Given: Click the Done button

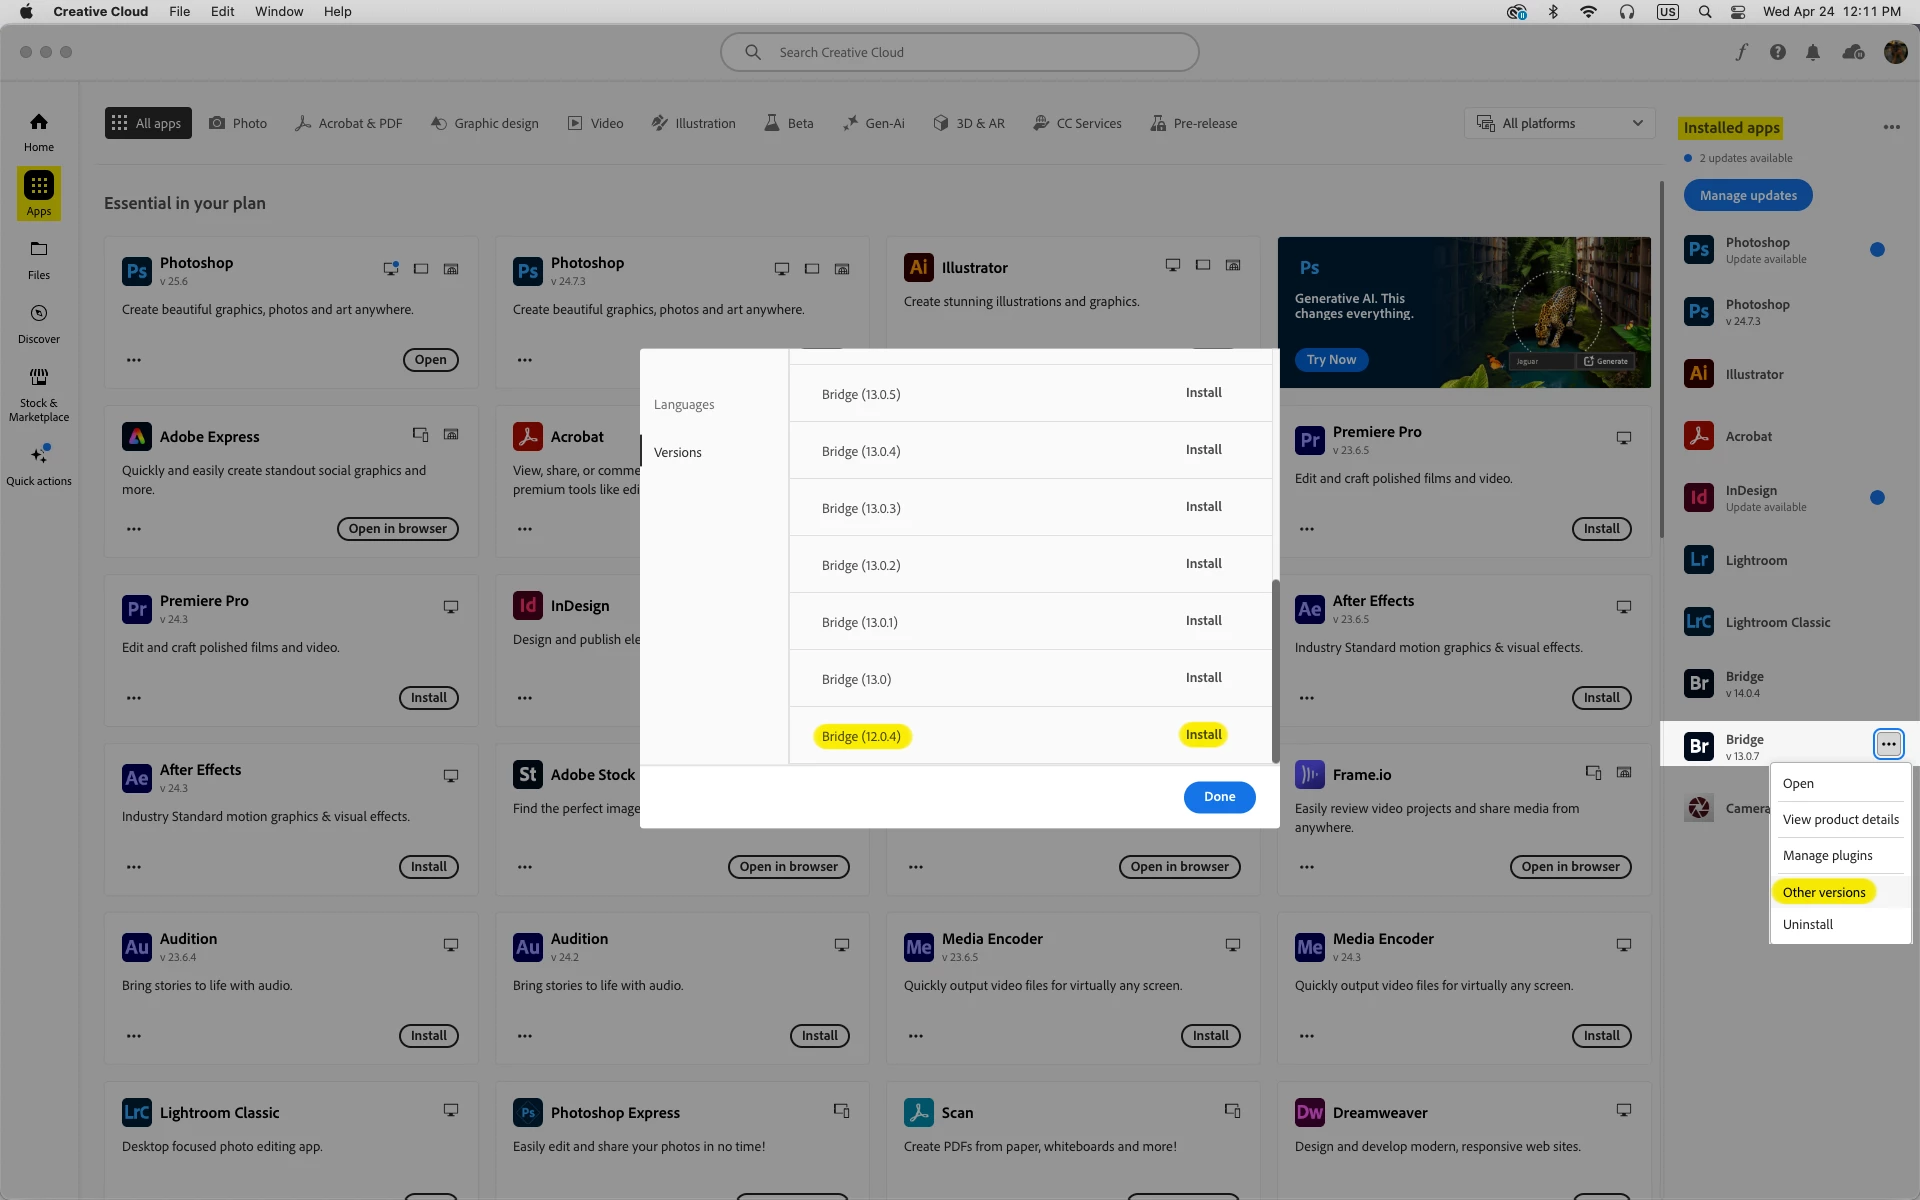Looking at the screenshot, I should pyautogui.click(x=1218, y=797).
